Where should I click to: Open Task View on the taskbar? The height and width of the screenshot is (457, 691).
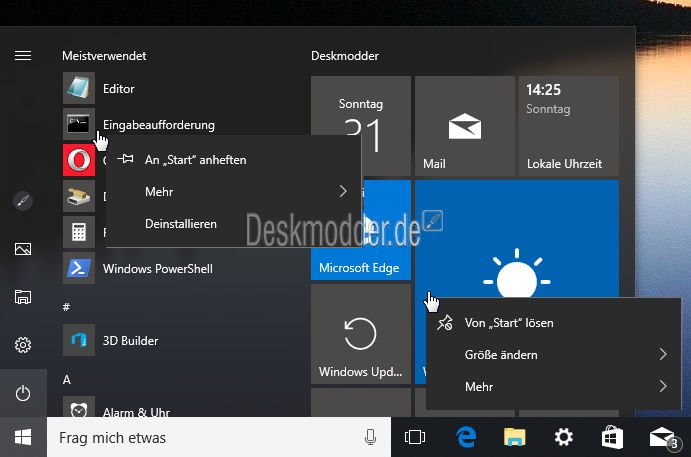[x=415, y=437]
